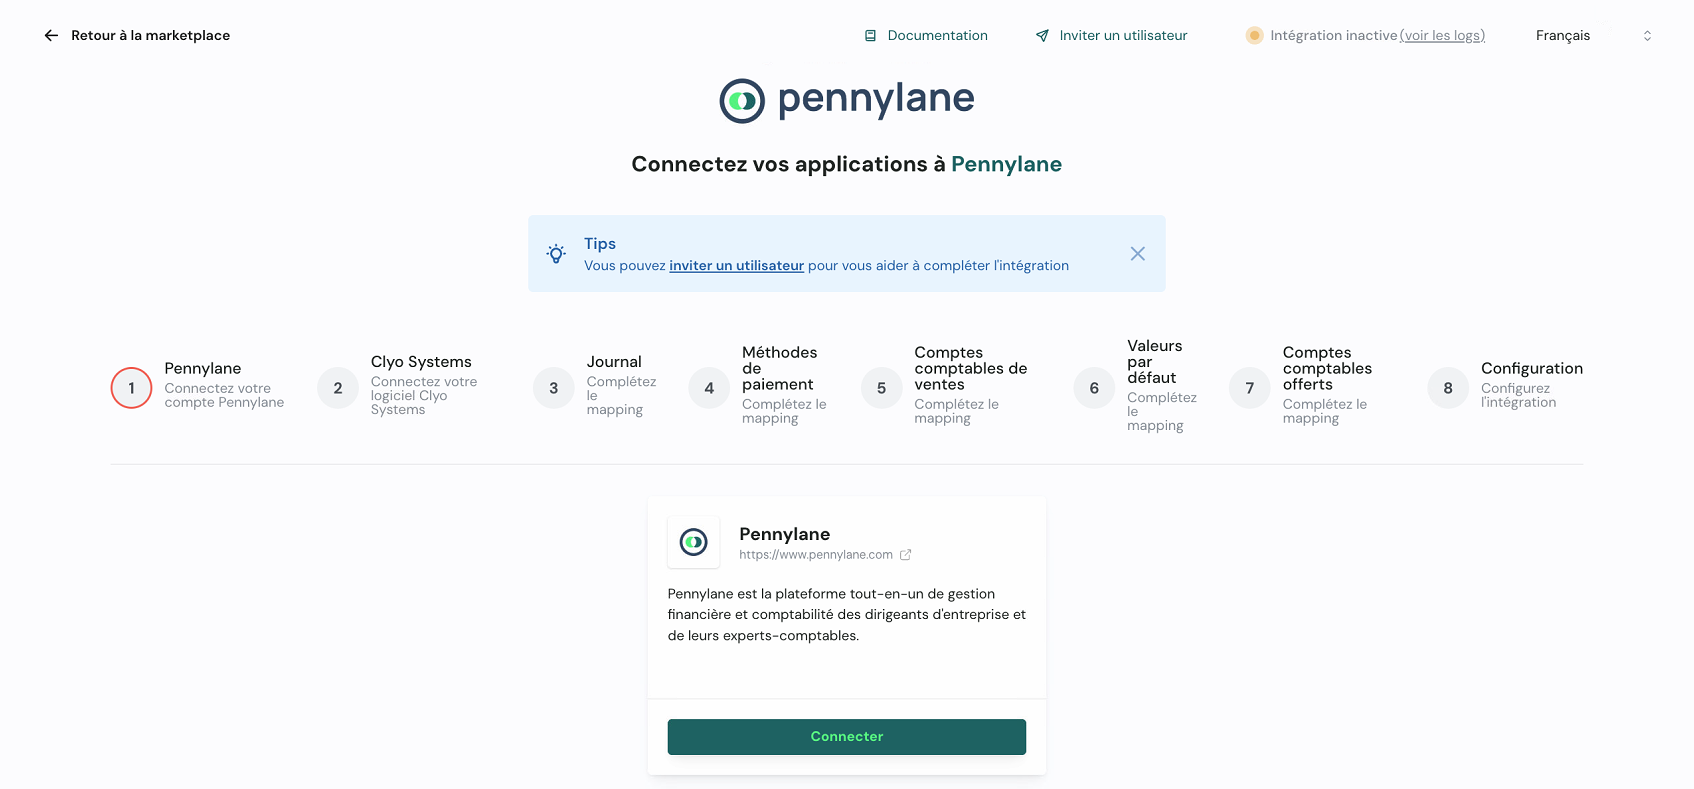Open step 5 Comptes comptables de ventes
Screen dimensions: 1694x789
[x=881, y=388]
